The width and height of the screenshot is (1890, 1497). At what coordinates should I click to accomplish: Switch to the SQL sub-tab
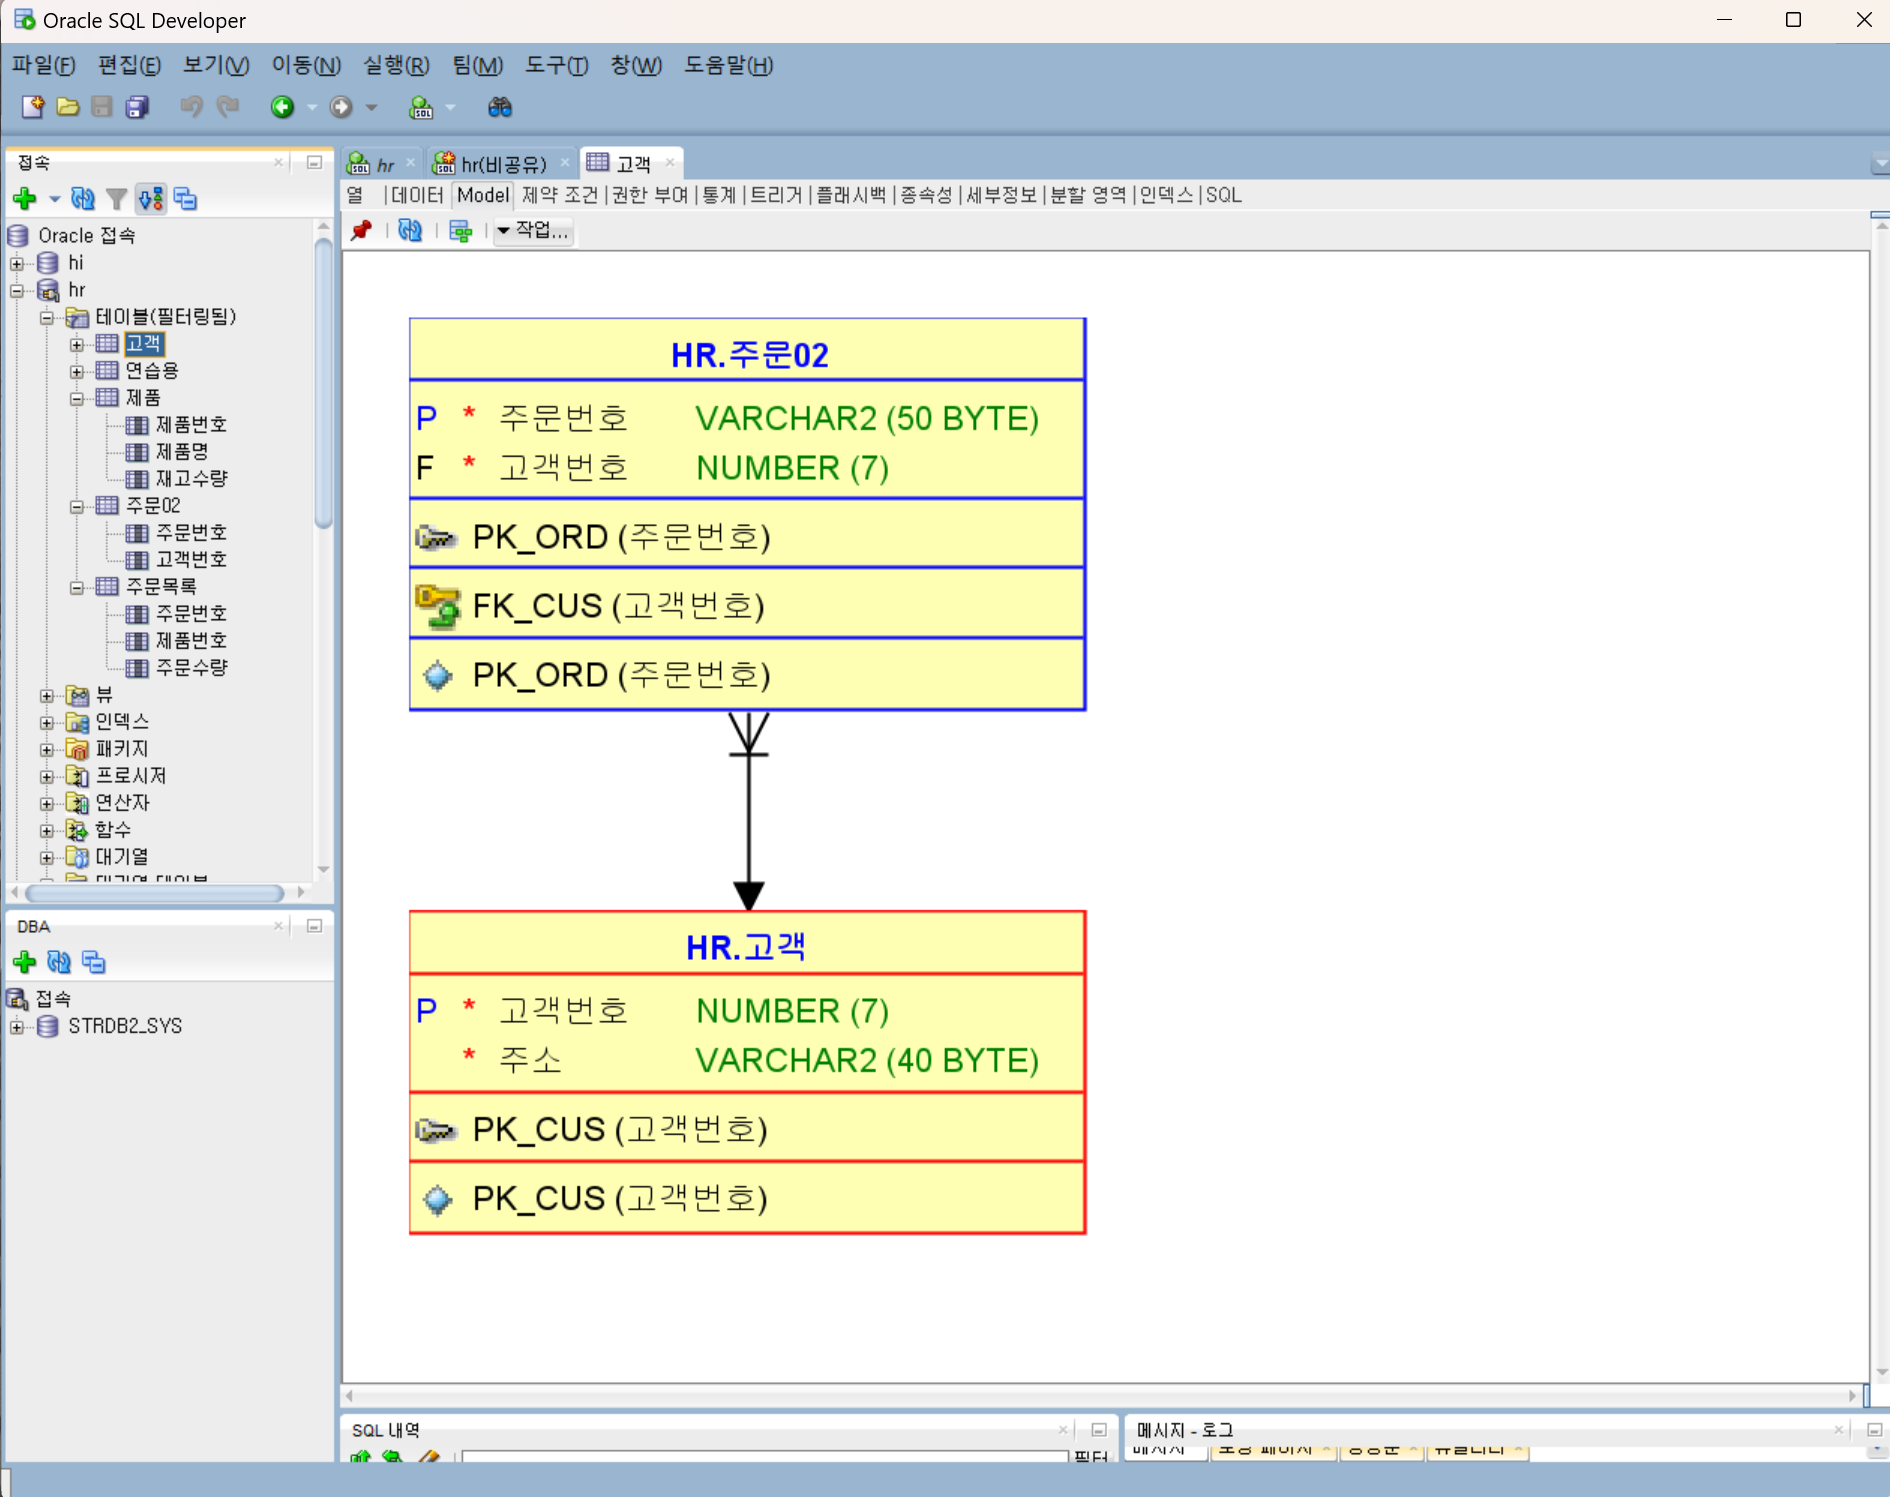click(x=1224, y=195)
